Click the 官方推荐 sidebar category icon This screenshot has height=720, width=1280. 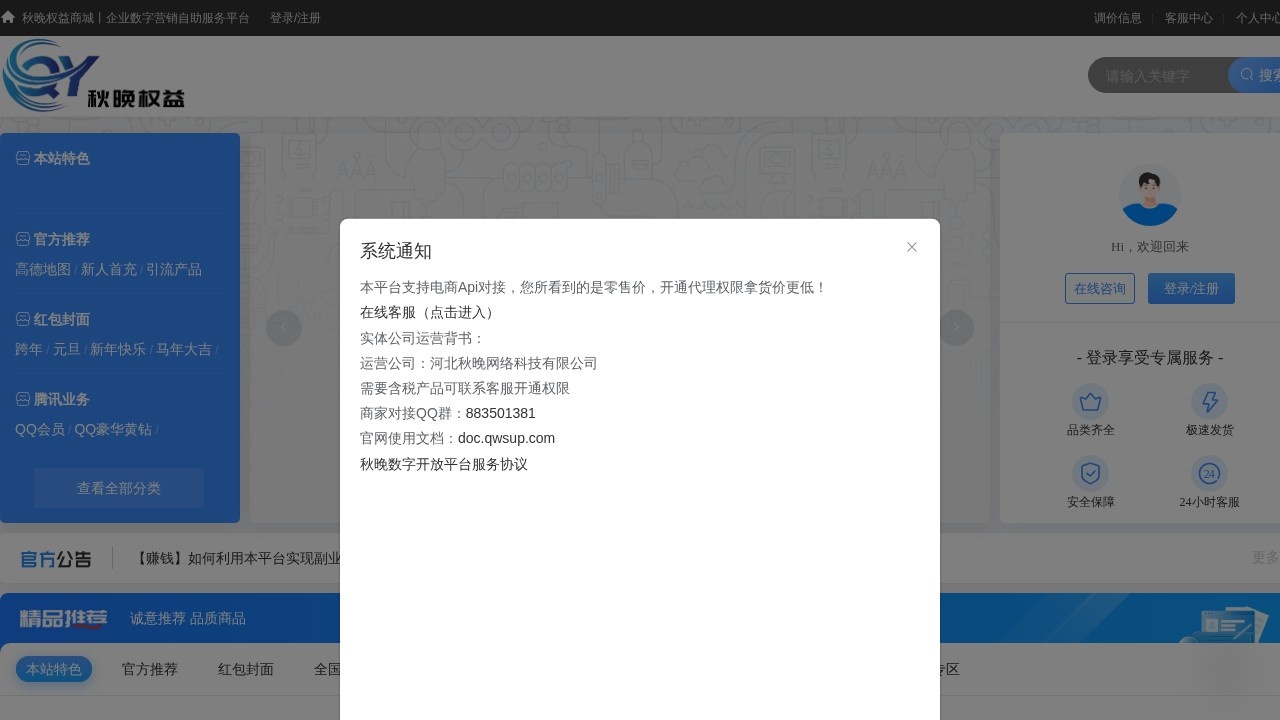tap(23, 239)
